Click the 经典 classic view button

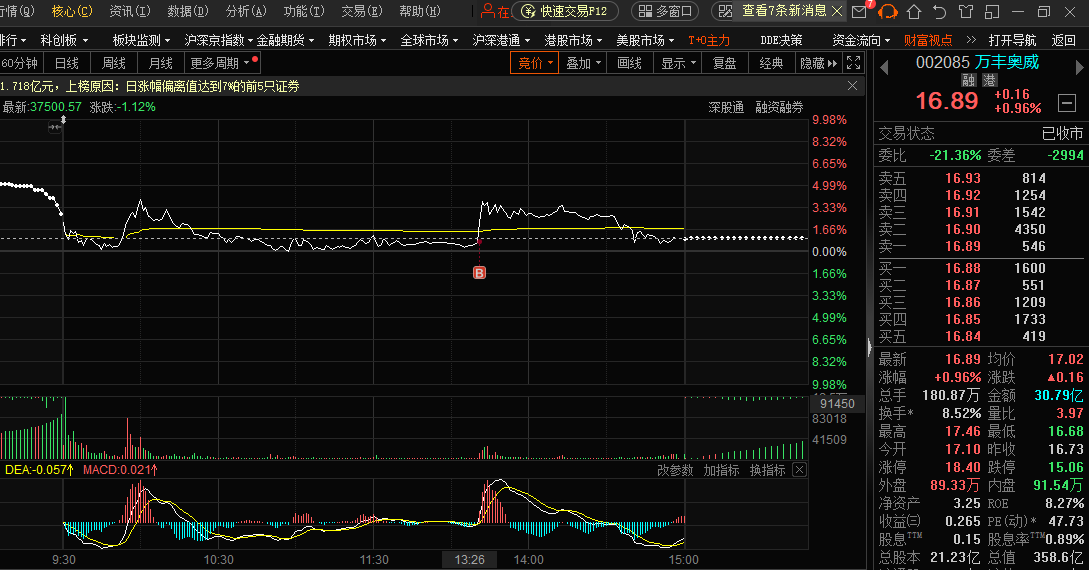tap(772, 63)
